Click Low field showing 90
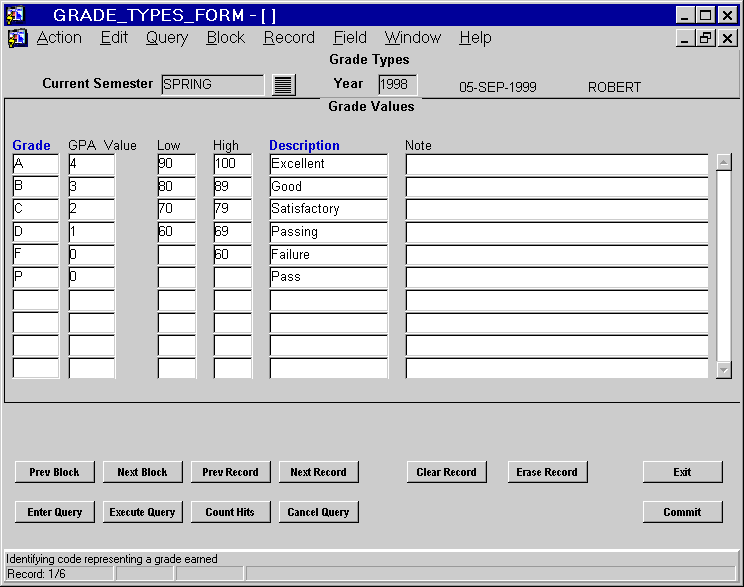 pyautogui.click(x=177, y=164)
